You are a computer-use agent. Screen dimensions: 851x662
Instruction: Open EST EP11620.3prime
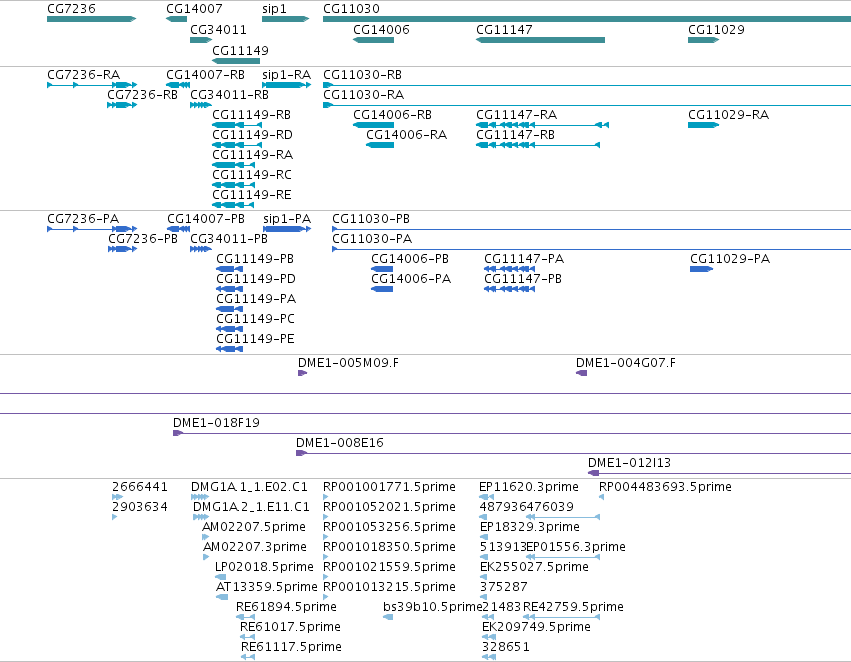(x=529, y=487)
